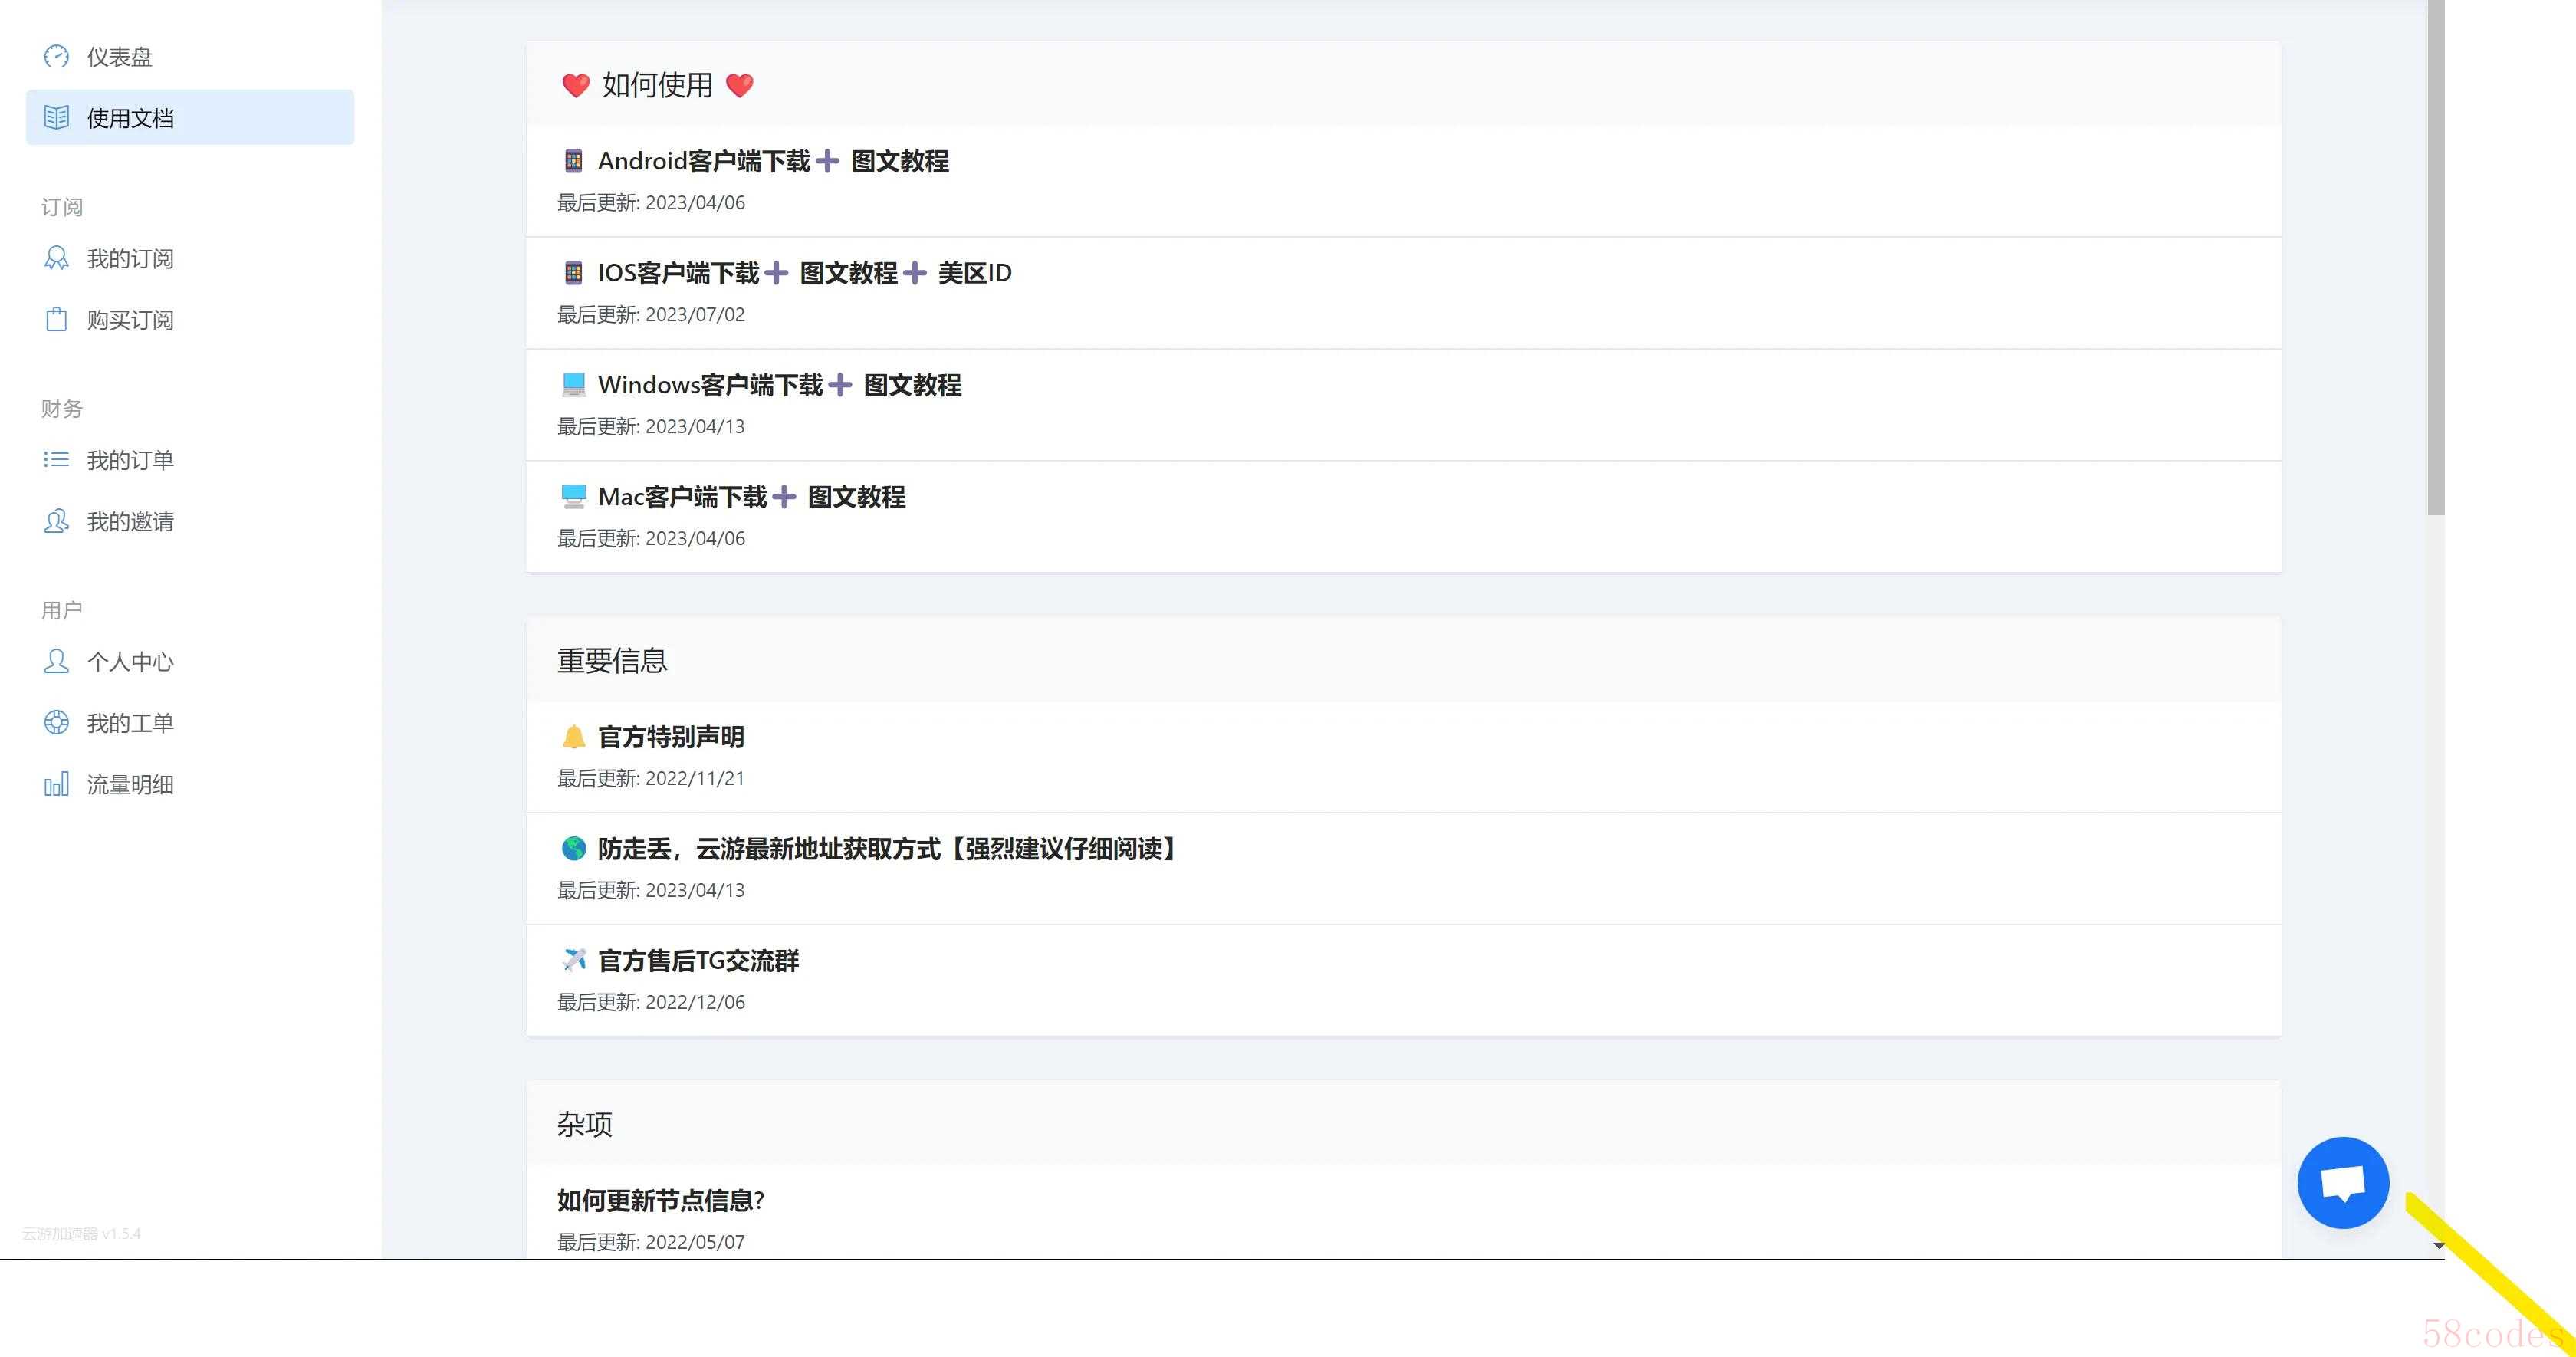The width and height of the screenshot is (2576, 1357).
Task: Click the book icon beside 使用文档
Action: [56, 117]
